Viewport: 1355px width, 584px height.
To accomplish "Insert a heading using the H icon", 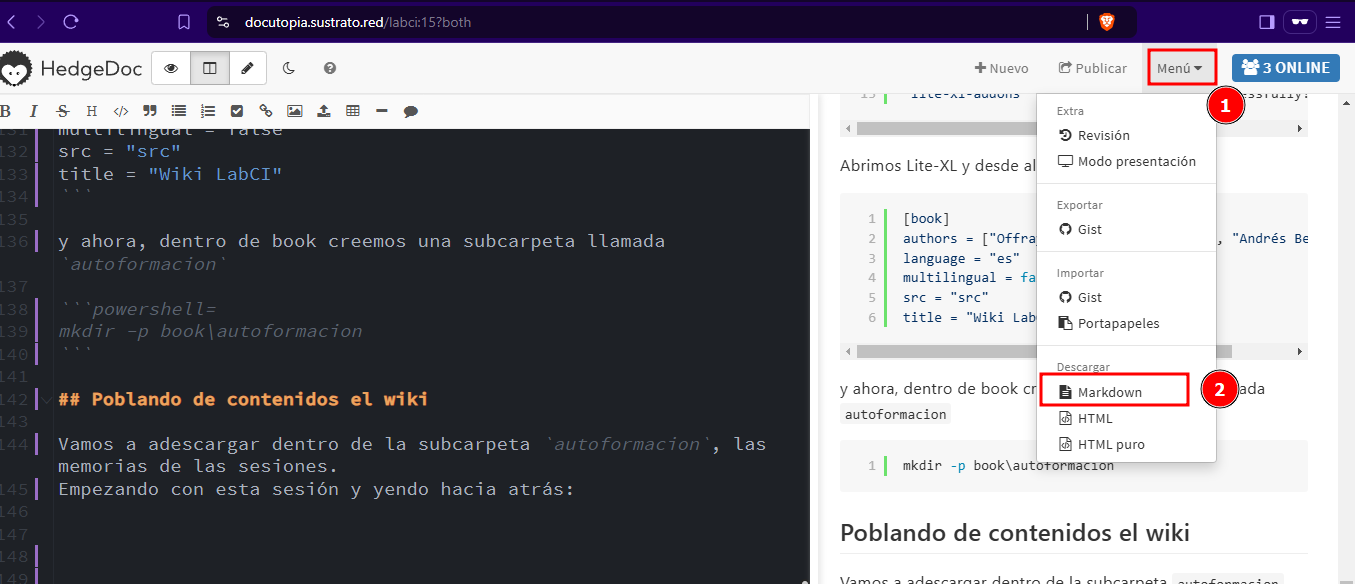I will tap(92, 111).
